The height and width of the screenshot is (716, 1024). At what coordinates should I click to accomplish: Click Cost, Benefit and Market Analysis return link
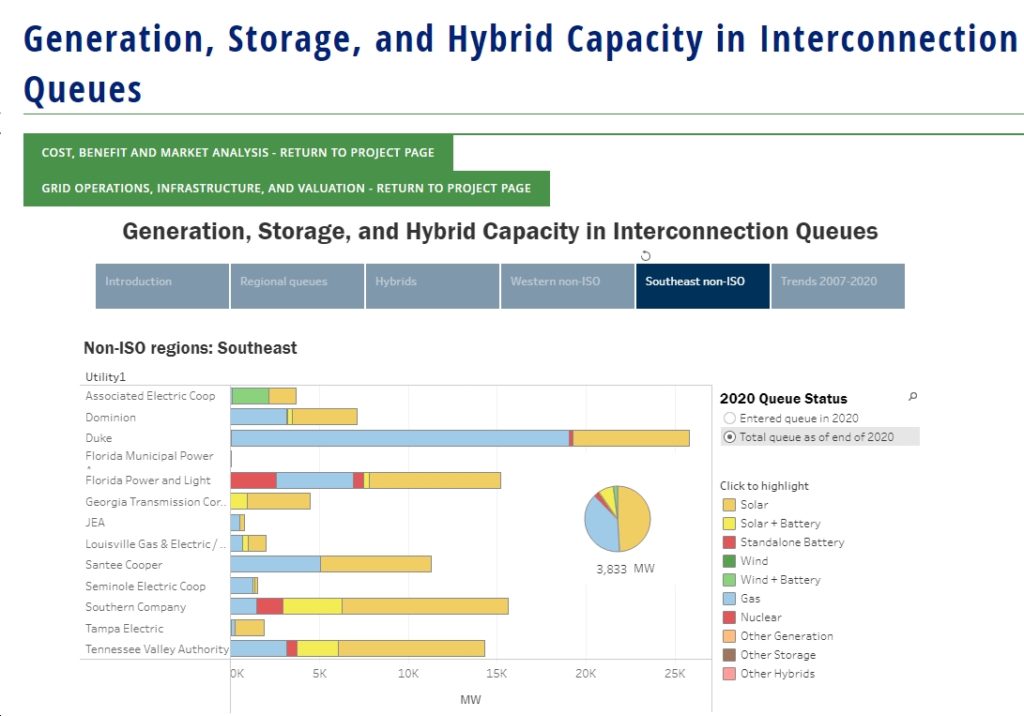tap(238, 152)
